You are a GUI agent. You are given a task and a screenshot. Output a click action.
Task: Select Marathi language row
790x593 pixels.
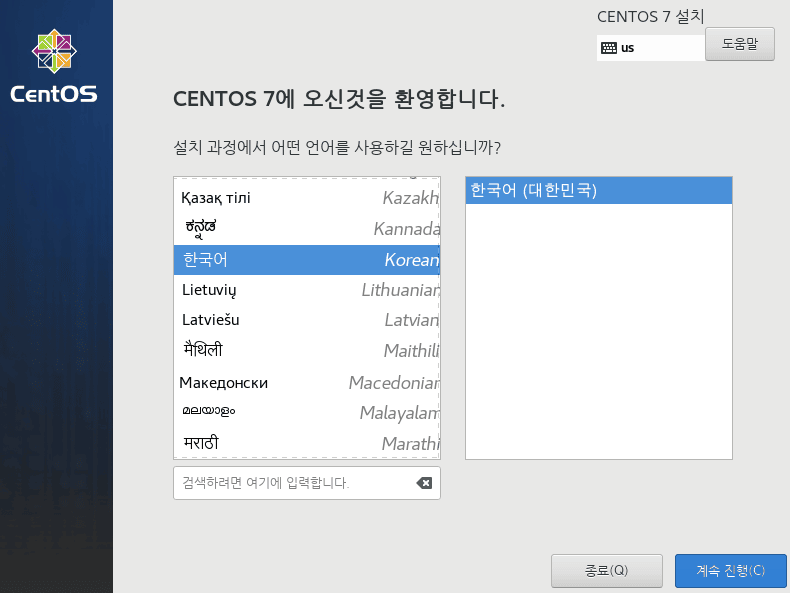coord(307,443)
